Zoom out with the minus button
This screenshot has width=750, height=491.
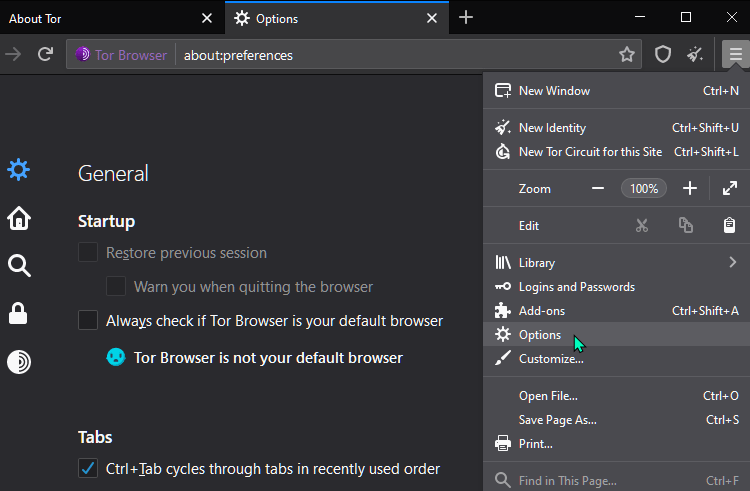tap(597, 188)
